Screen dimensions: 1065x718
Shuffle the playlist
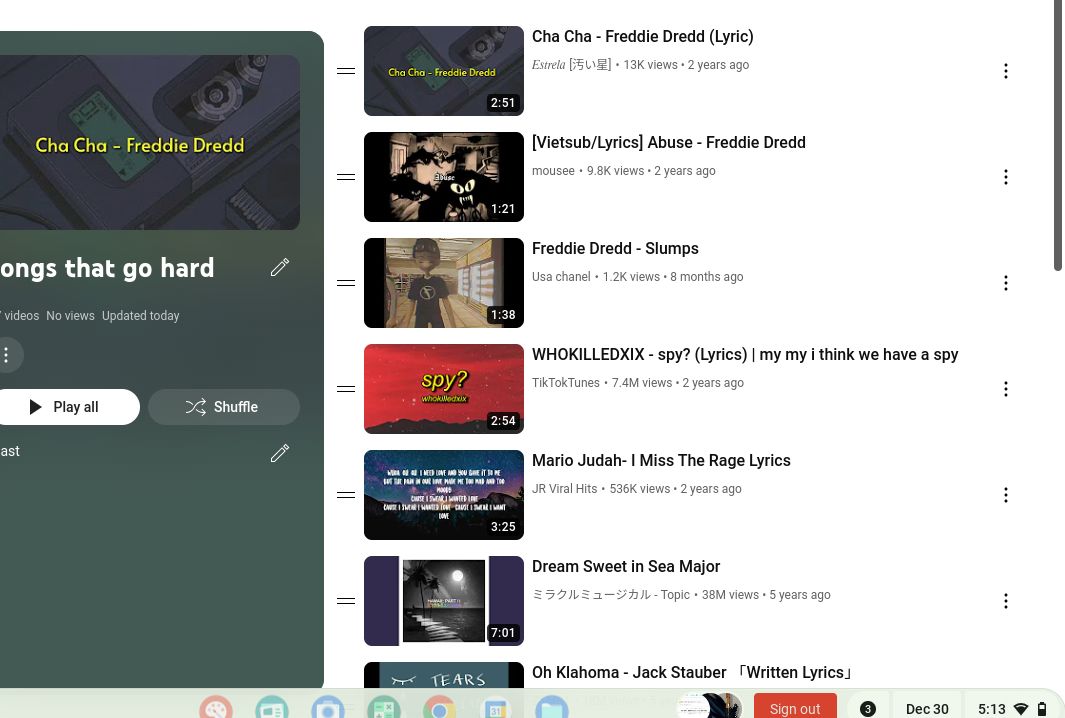[223, 407]
